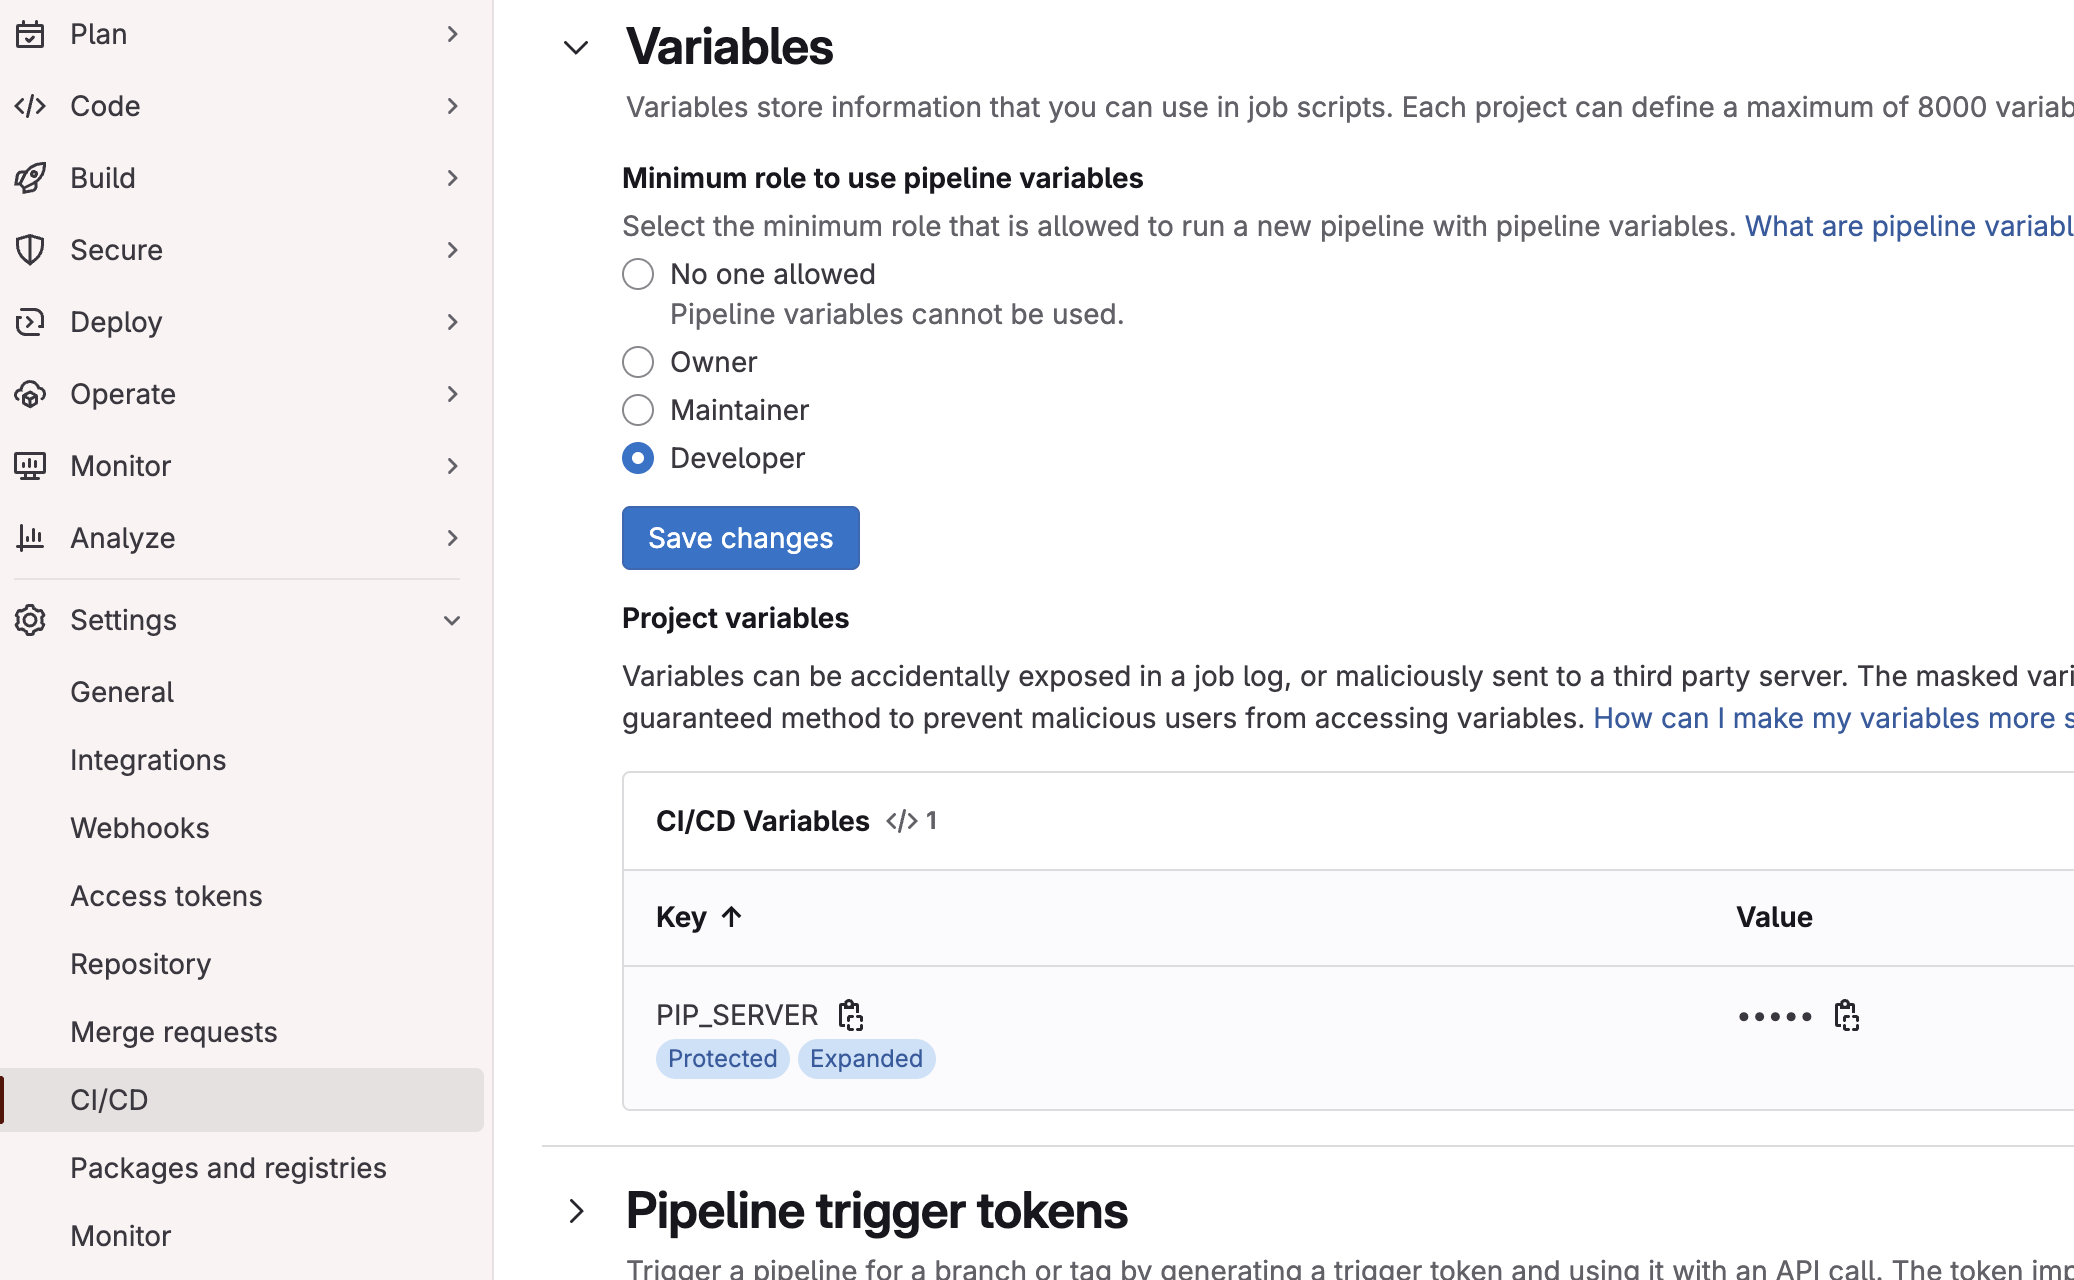Click the Settings gear icon

click(30, 620)
